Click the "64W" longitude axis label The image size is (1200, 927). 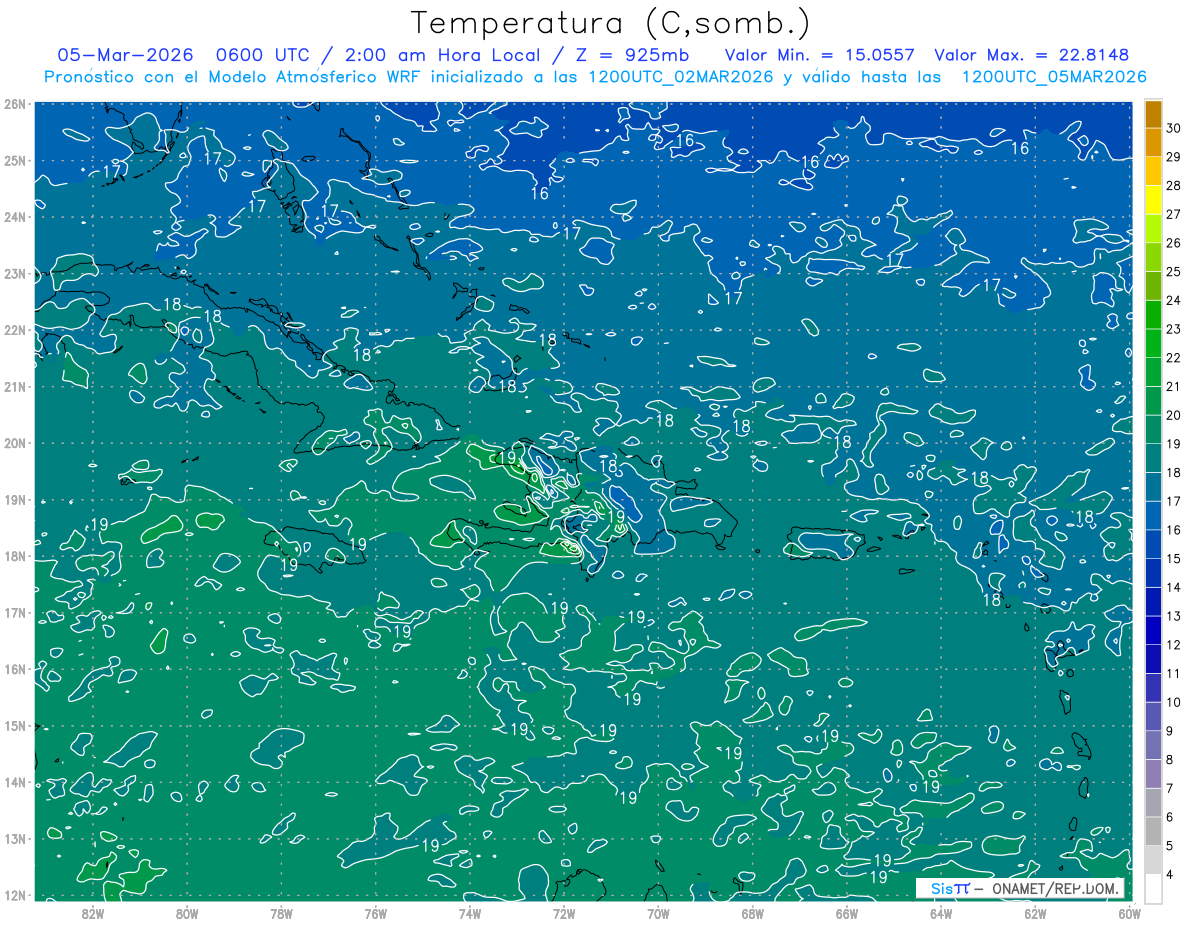click(941, 912)
